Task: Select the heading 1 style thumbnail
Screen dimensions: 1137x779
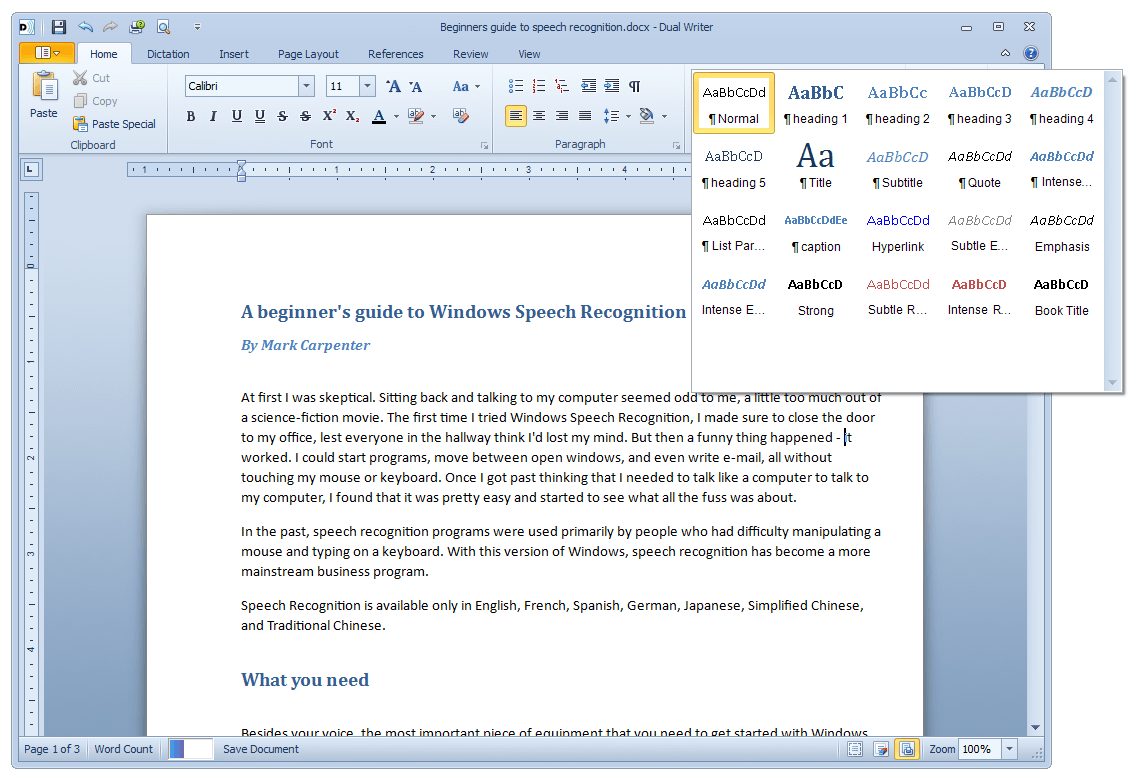Action: (x=815, y=103)
